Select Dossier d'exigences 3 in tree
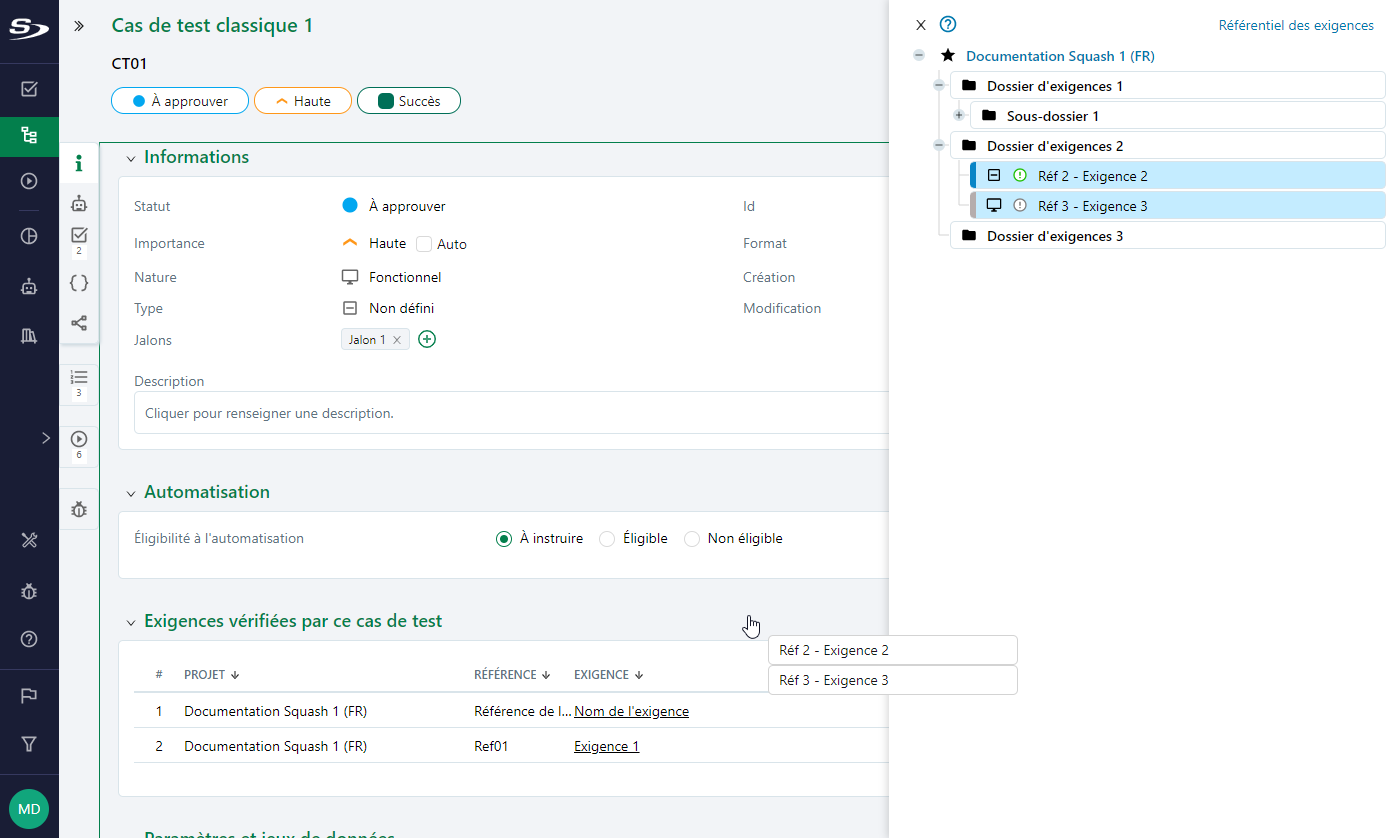 [x=1054, y=236]
